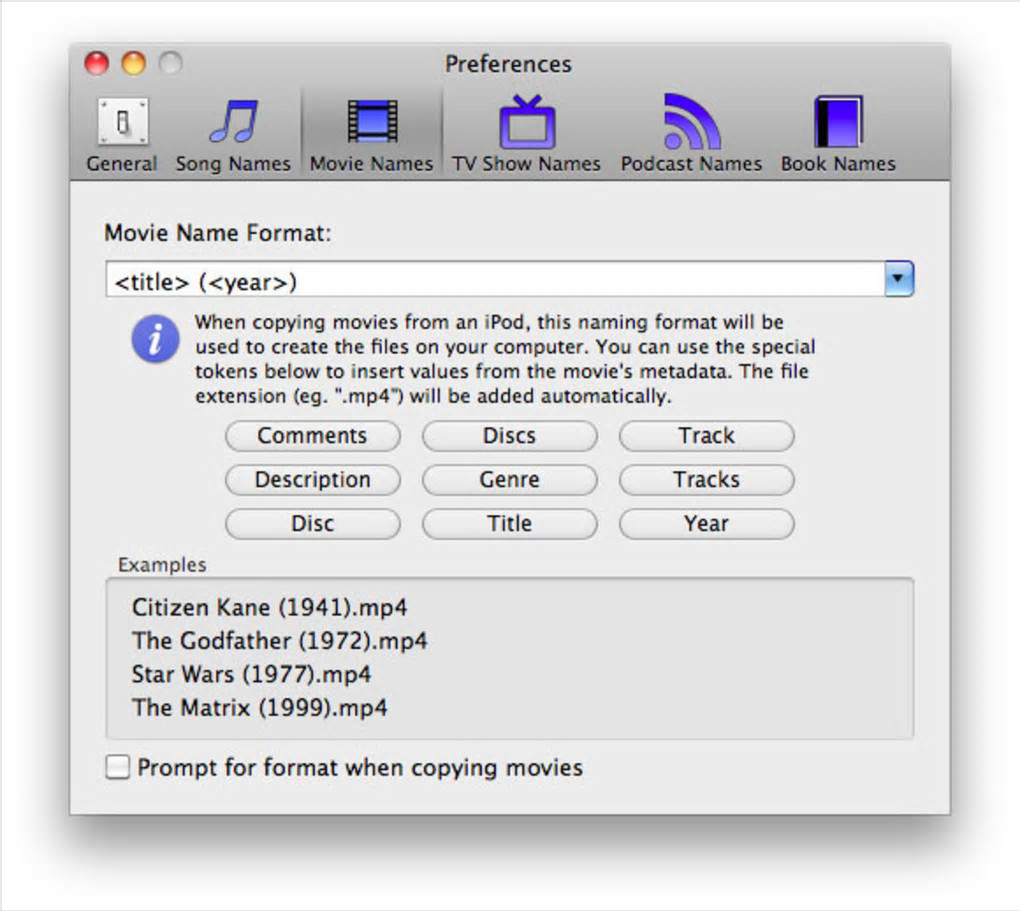This screenshot has height=911, width=1020.
Task: Click the blue info icon
Action: (x=155, y=339)
